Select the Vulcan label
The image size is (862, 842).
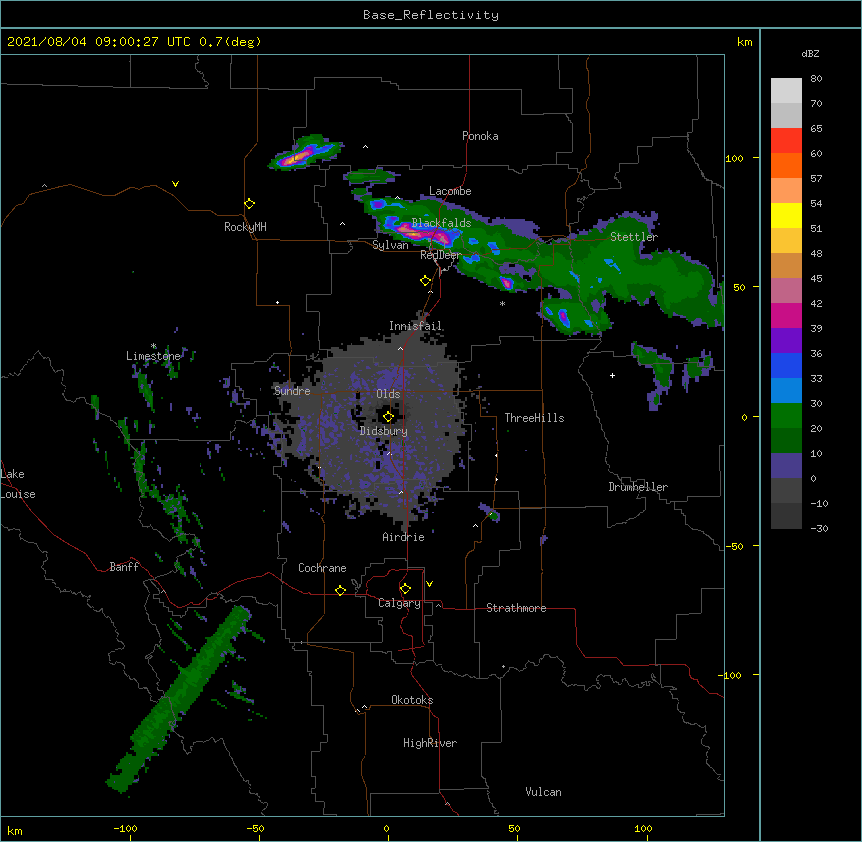point(543,792)
